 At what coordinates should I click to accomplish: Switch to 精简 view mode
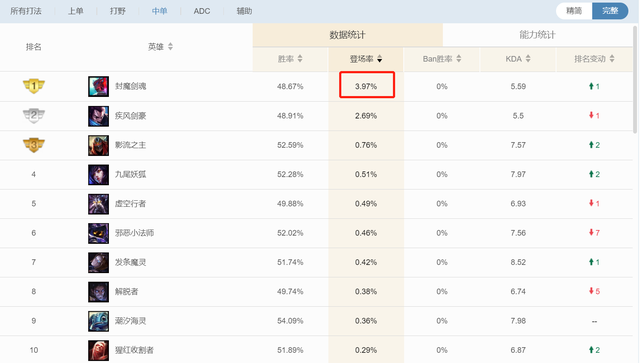(x=574, y=11)
